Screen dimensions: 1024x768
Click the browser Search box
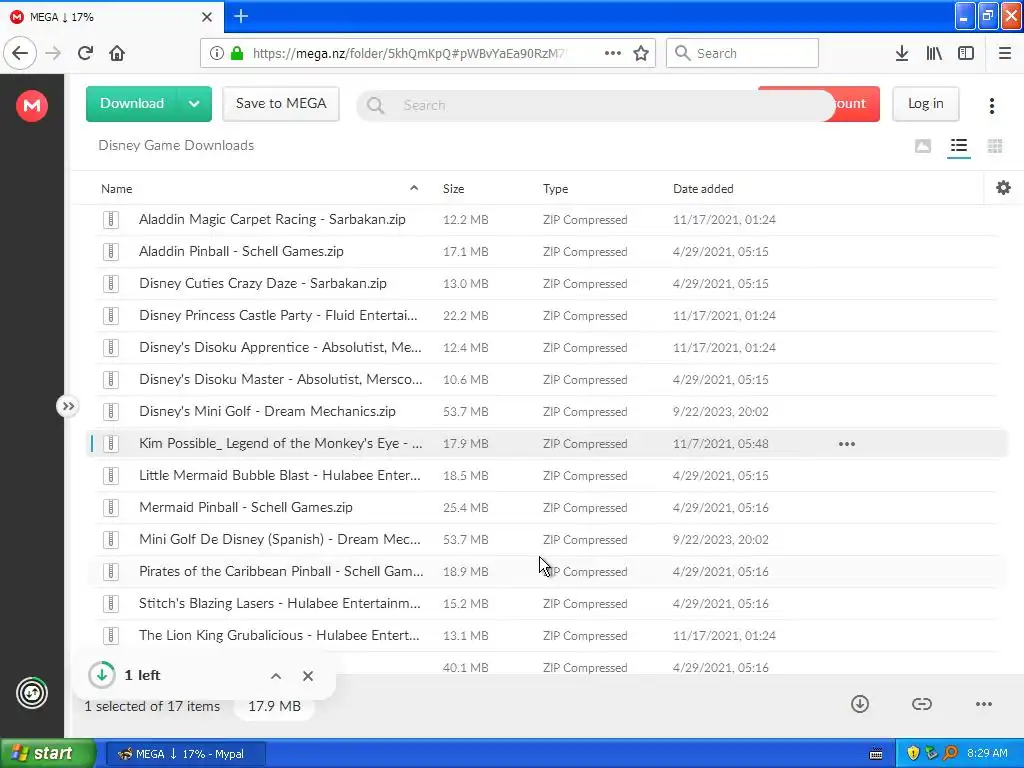tap(742, 53)
